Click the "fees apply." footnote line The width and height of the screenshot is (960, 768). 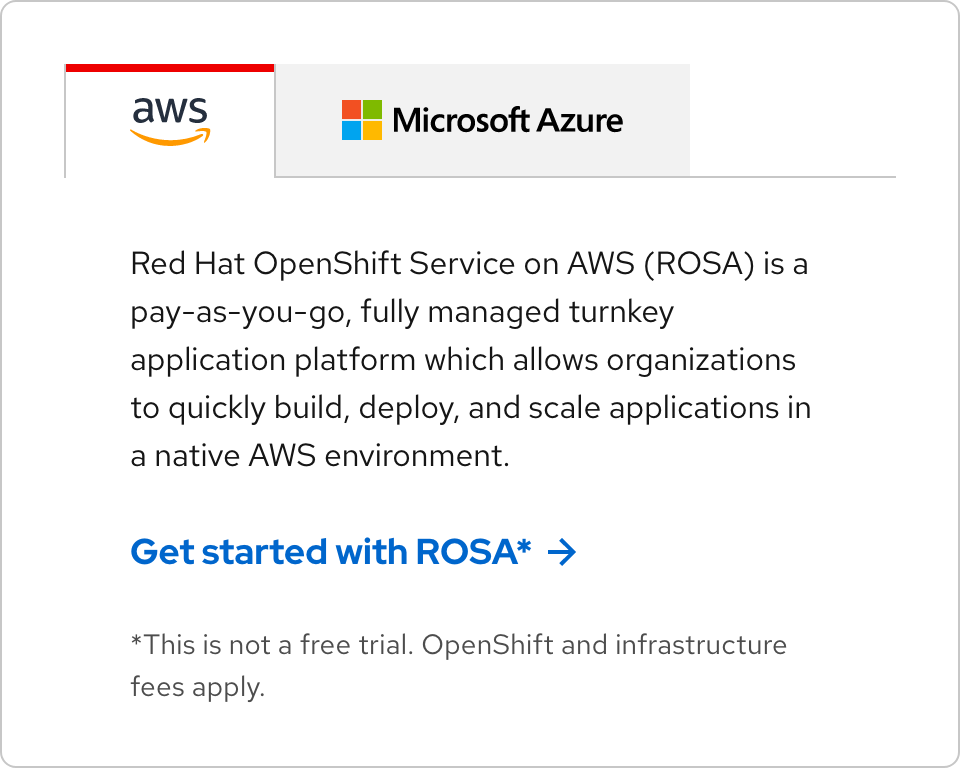197,688
